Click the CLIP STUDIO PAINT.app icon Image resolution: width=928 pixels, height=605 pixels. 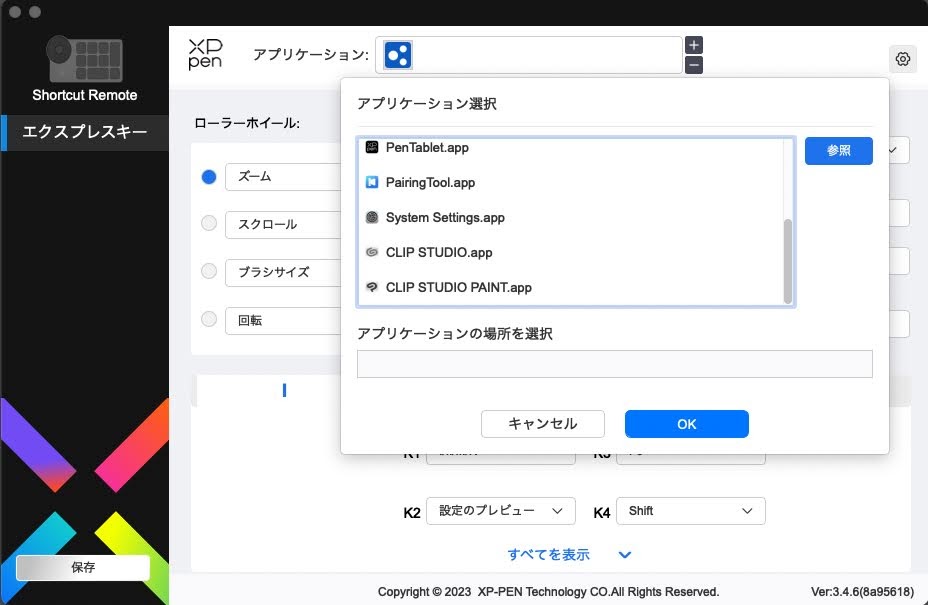[372, 287]
